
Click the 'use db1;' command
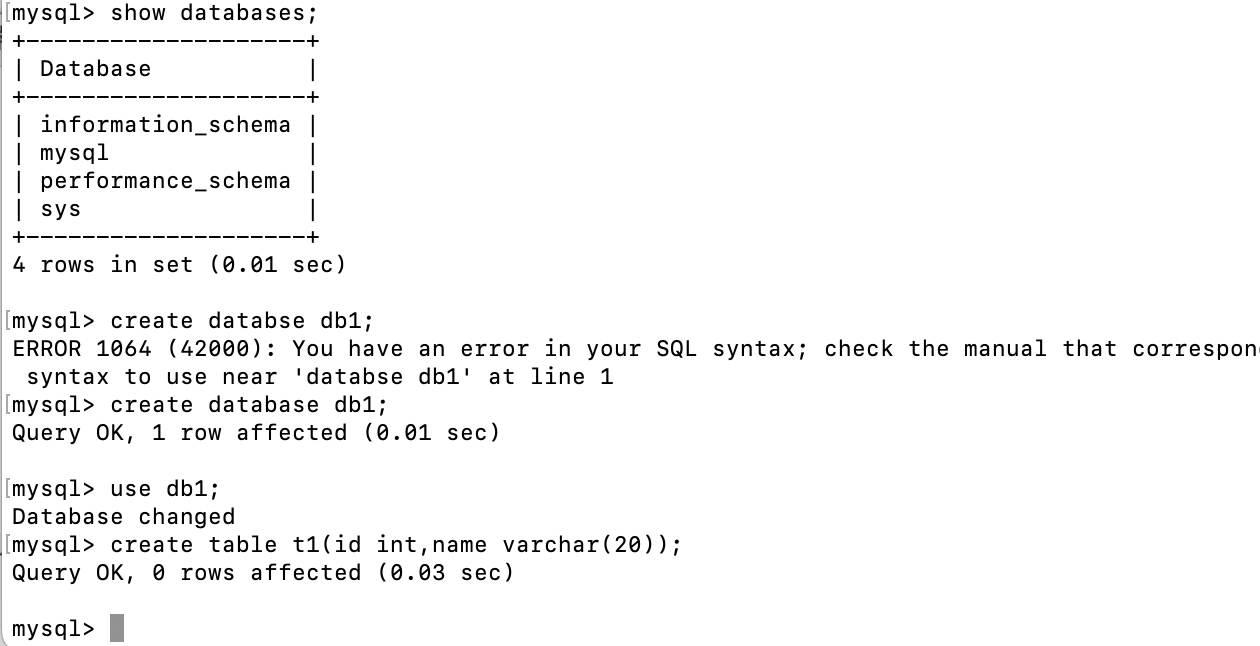164,489
